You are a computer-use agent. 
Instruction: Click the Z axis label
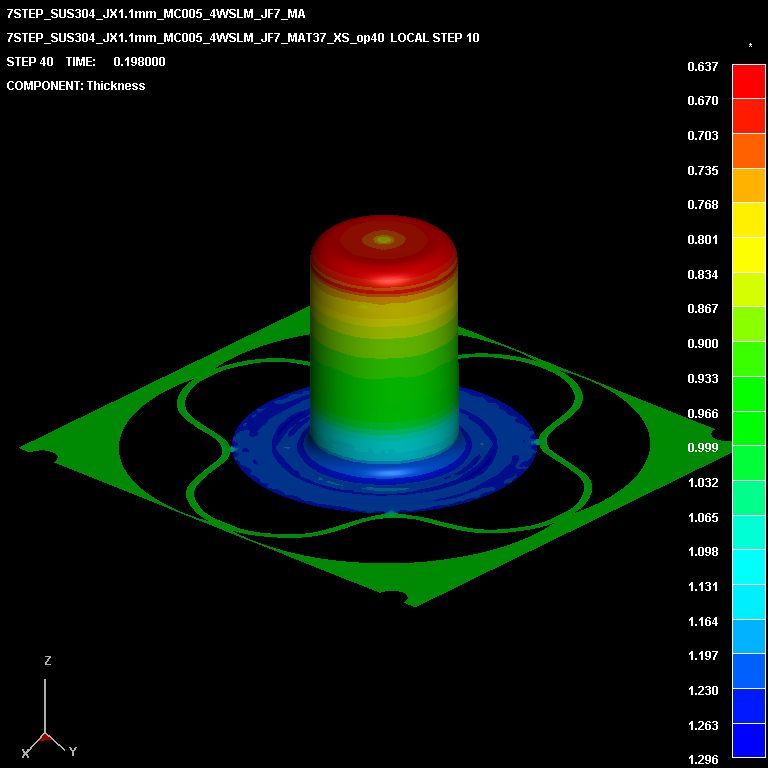(48, 660)
